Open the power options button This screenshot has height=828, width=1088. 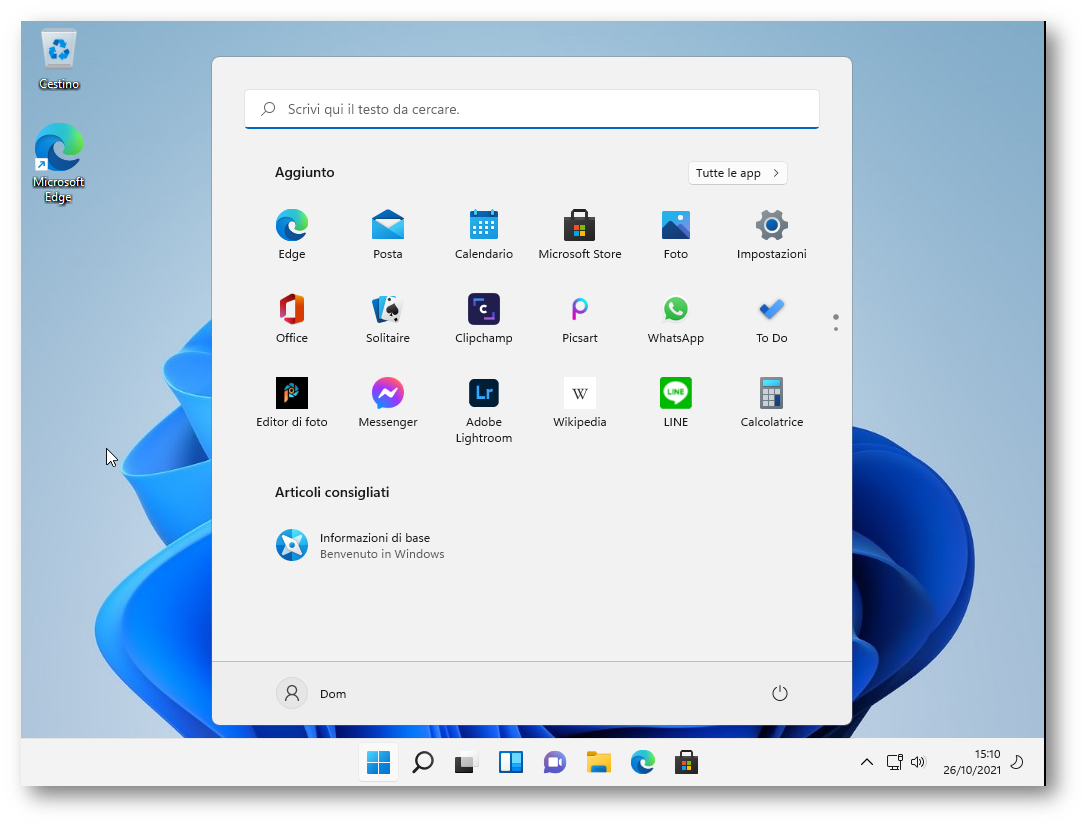(780, 693)
